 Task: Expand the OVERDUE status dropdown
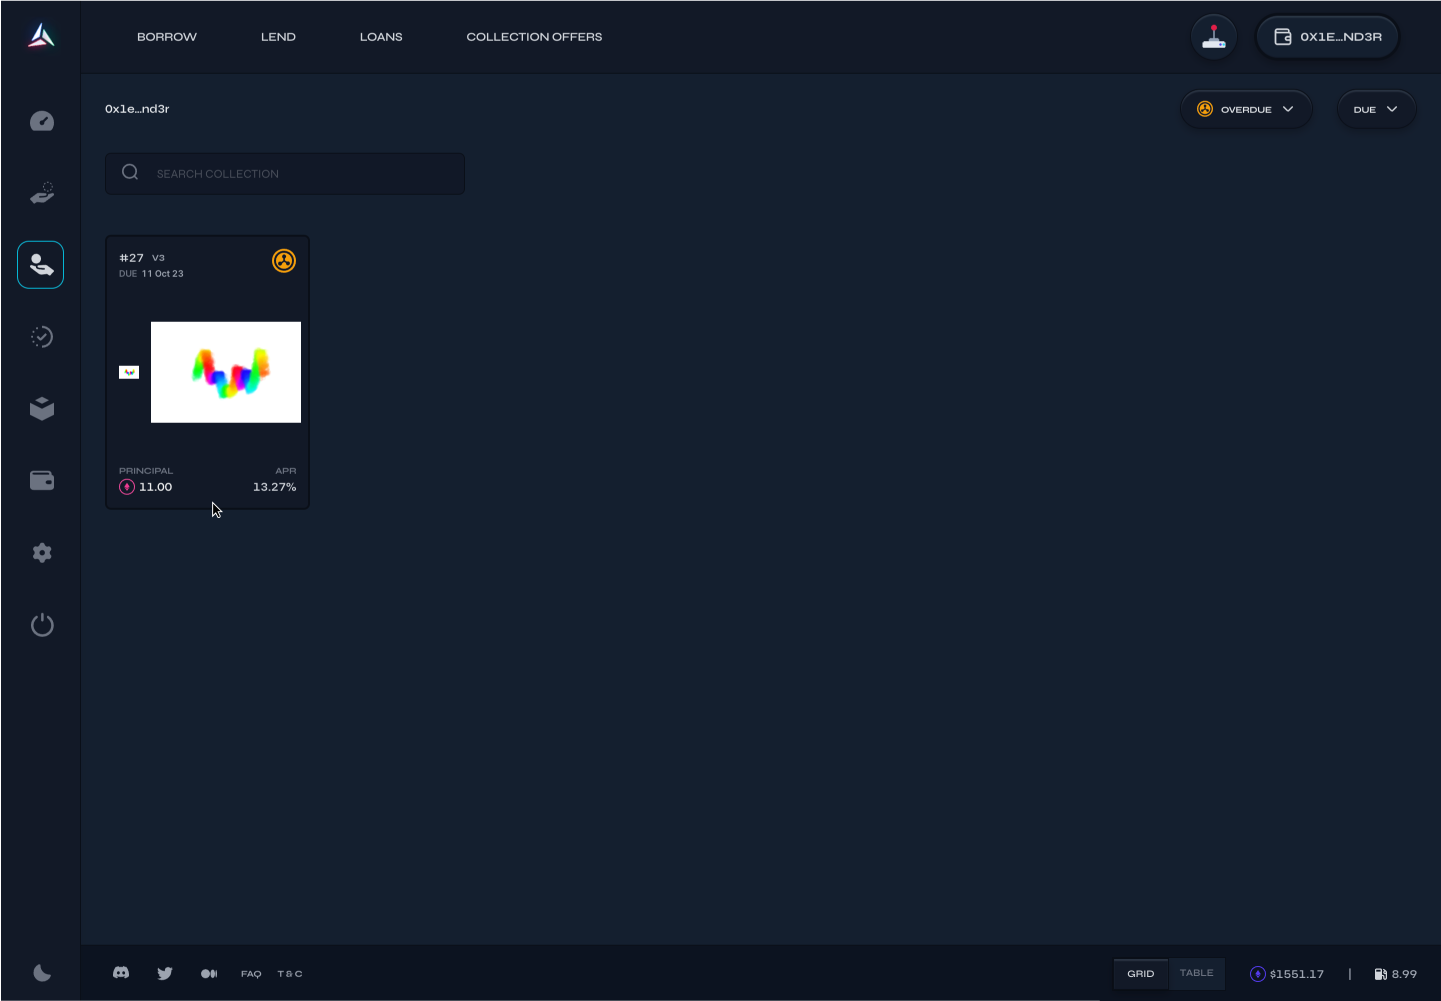tap(1246, 109)
